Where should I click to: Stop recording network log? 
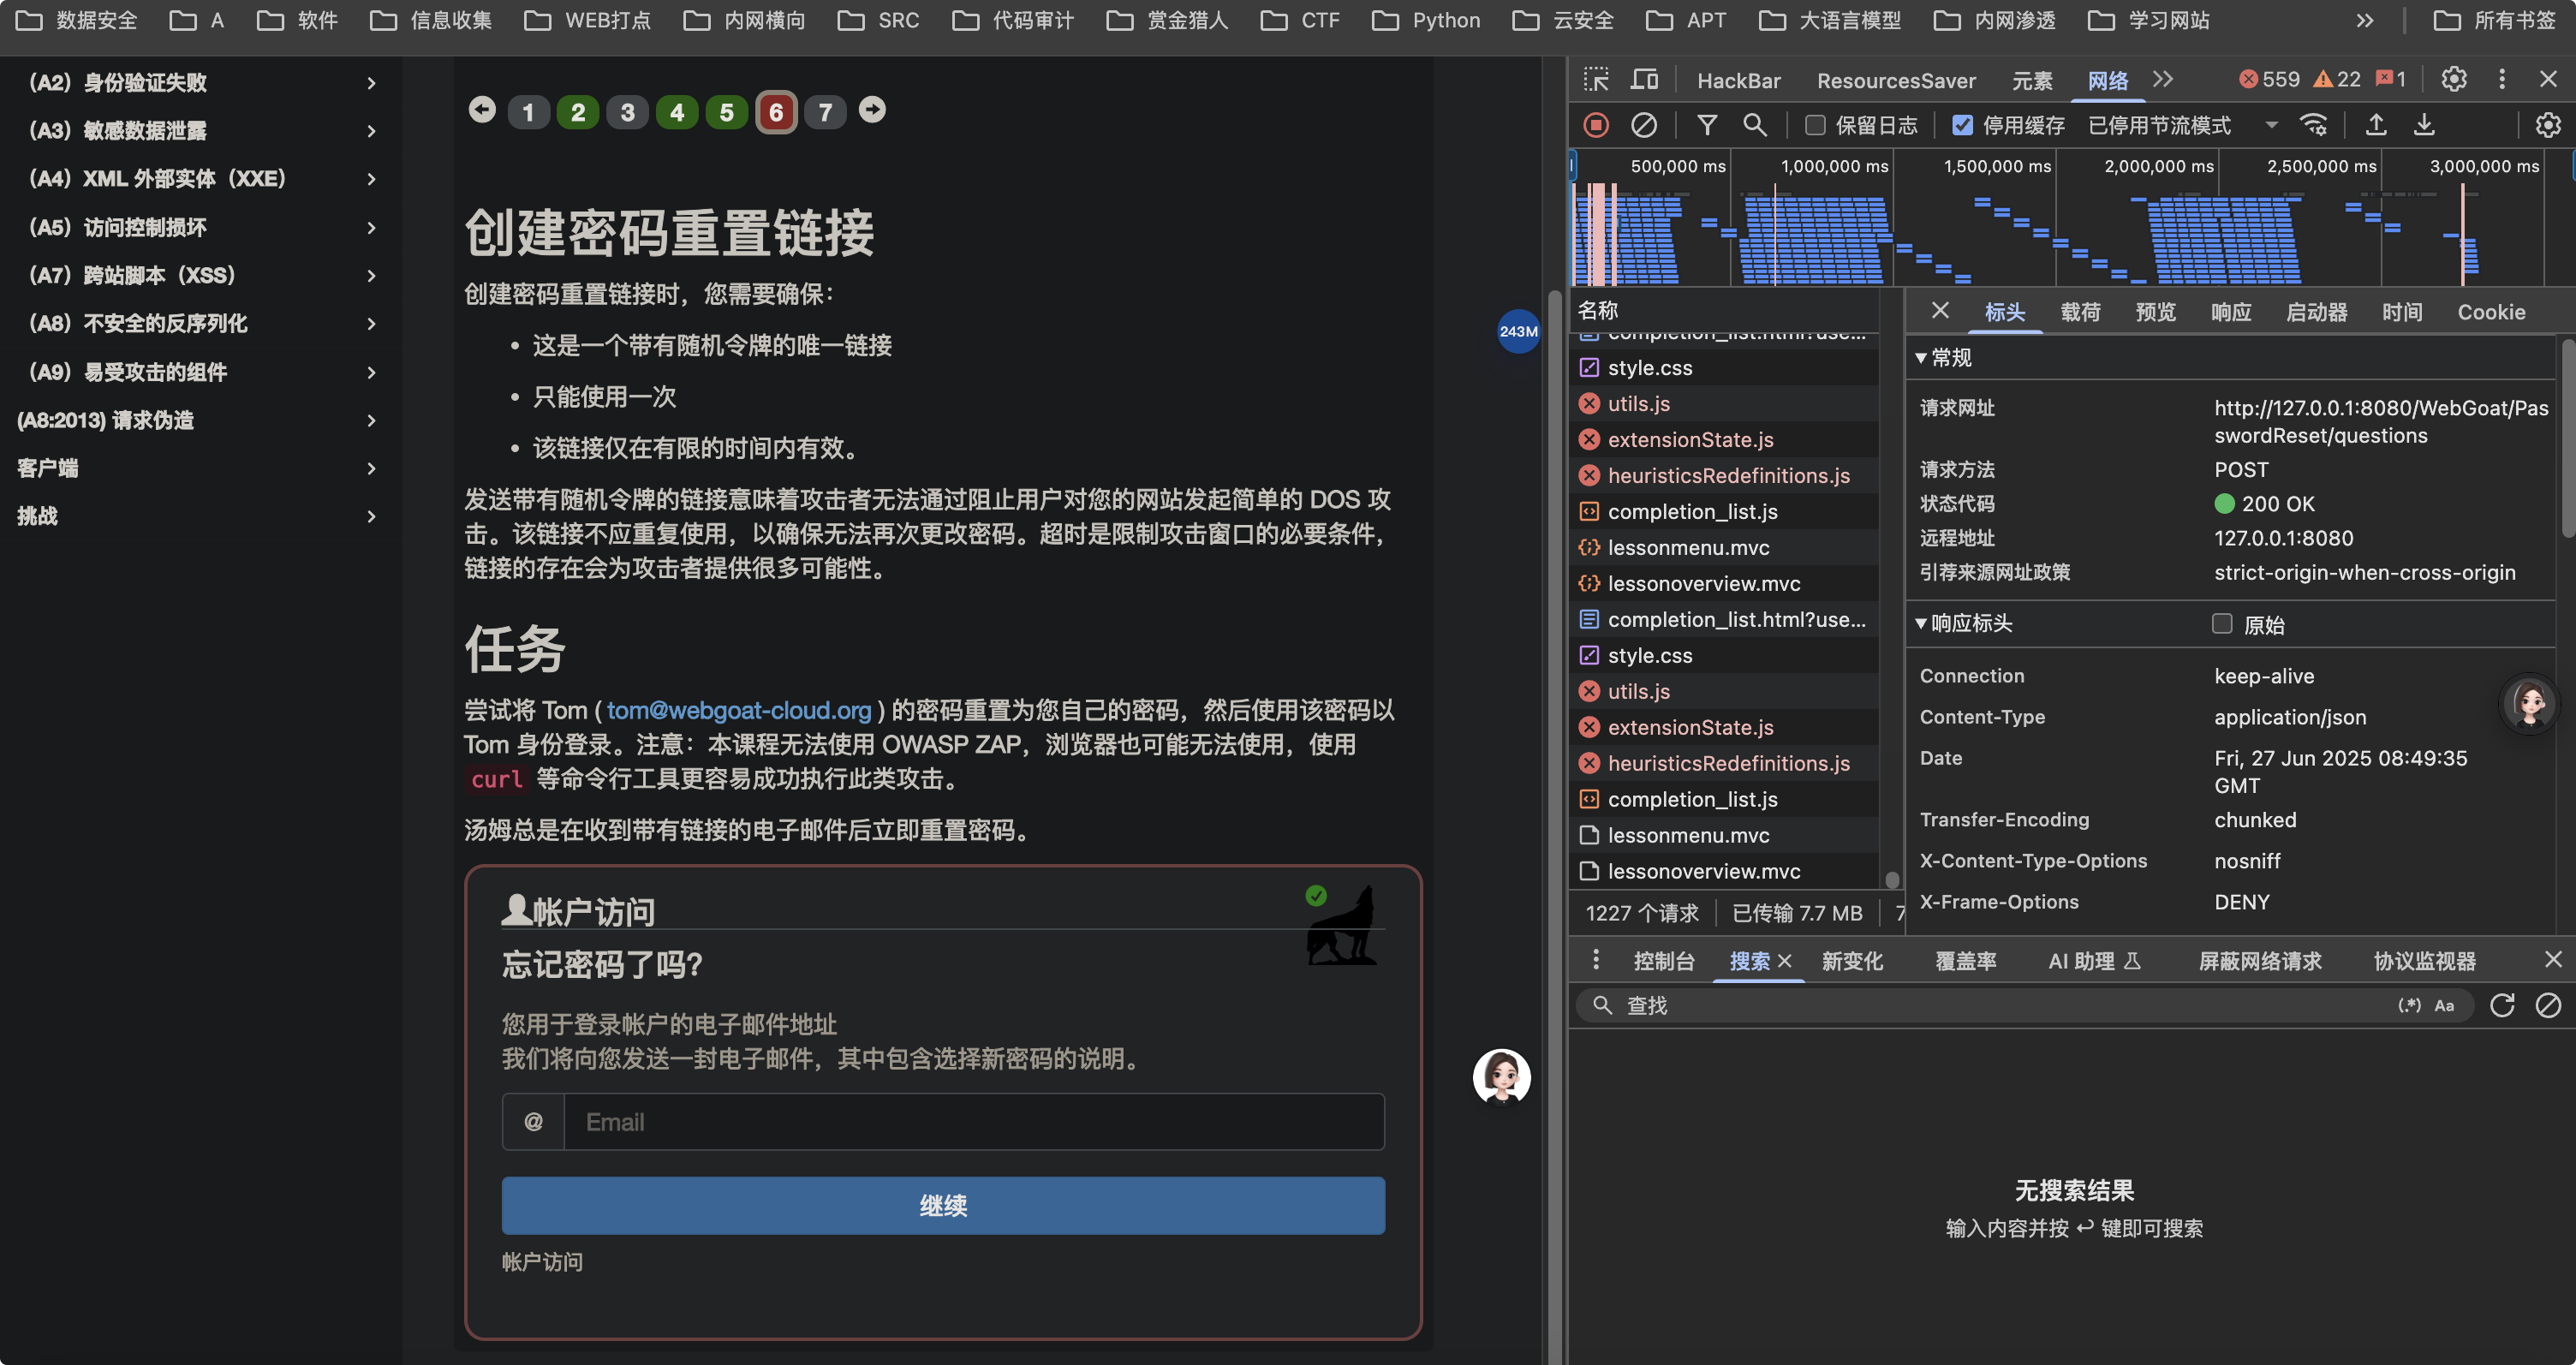1596,125
